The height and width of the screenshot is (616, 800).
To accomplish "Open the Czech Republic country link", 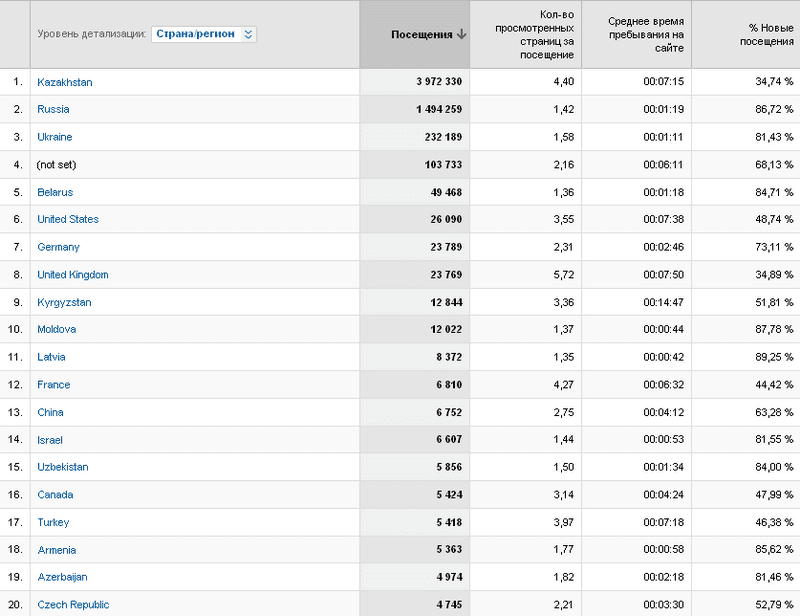I will tap(73, 605).
